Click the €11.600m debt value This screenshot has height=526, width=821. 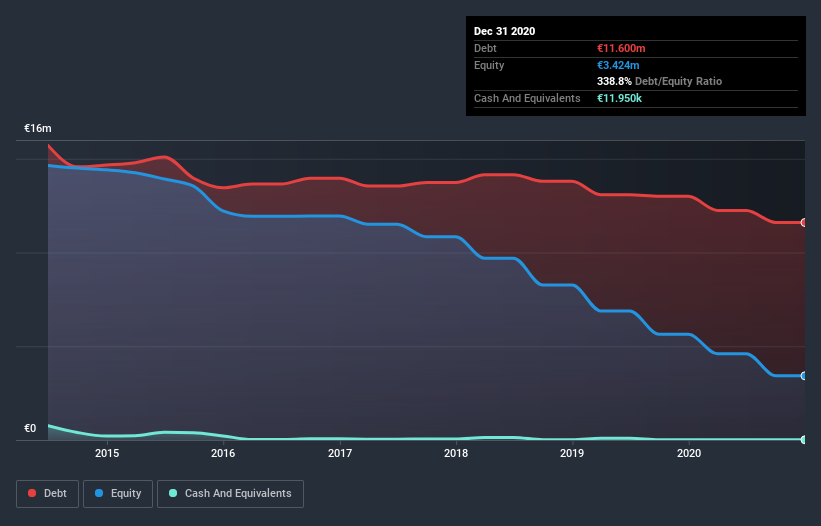coord(621,48)
